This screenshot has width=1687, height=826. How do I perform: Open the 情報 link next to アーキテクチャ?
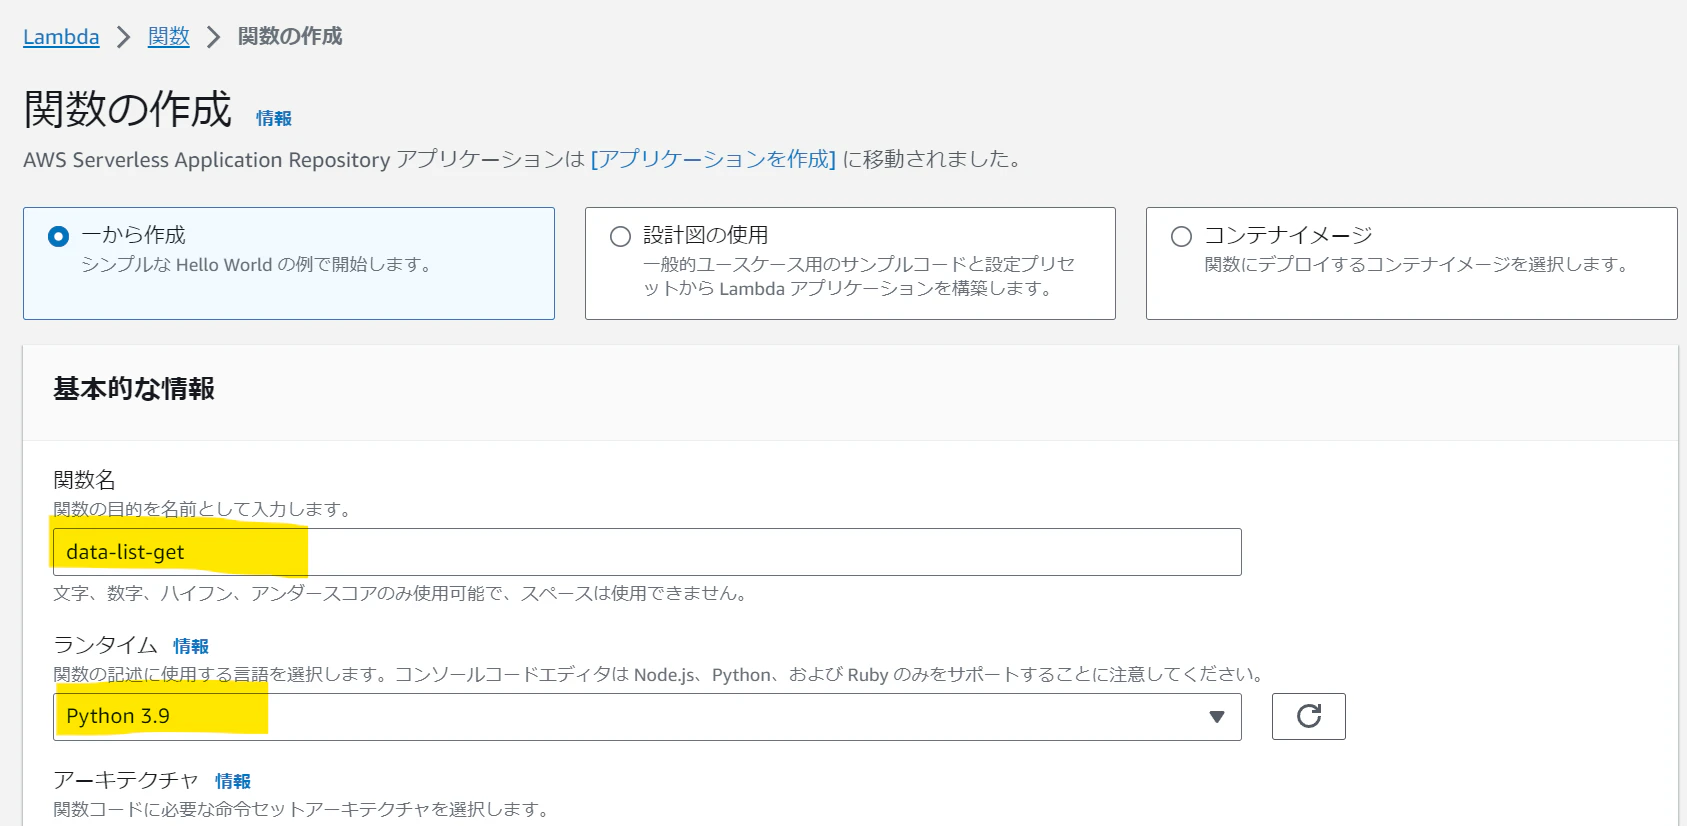[x=232, y=781]
